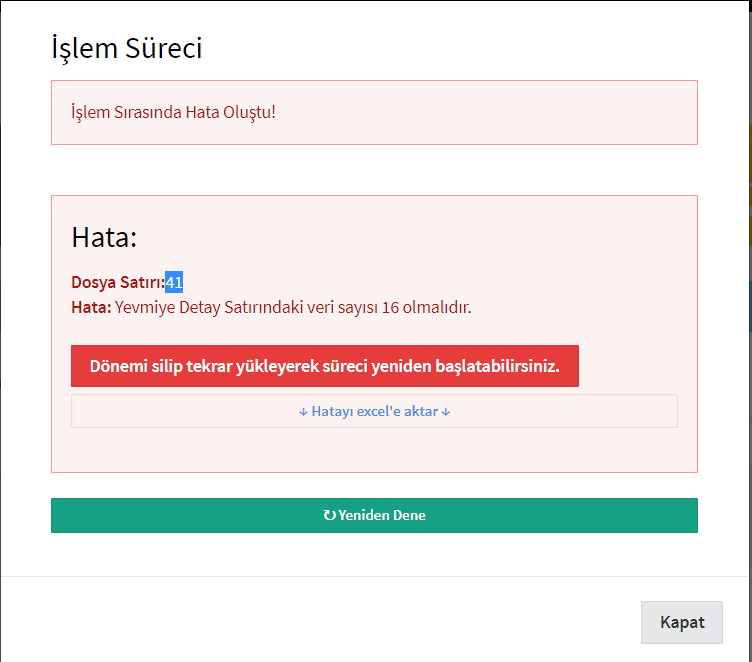Open the Hatayı excel'e aktar link

pyautogui.click(x=374, y=411)
